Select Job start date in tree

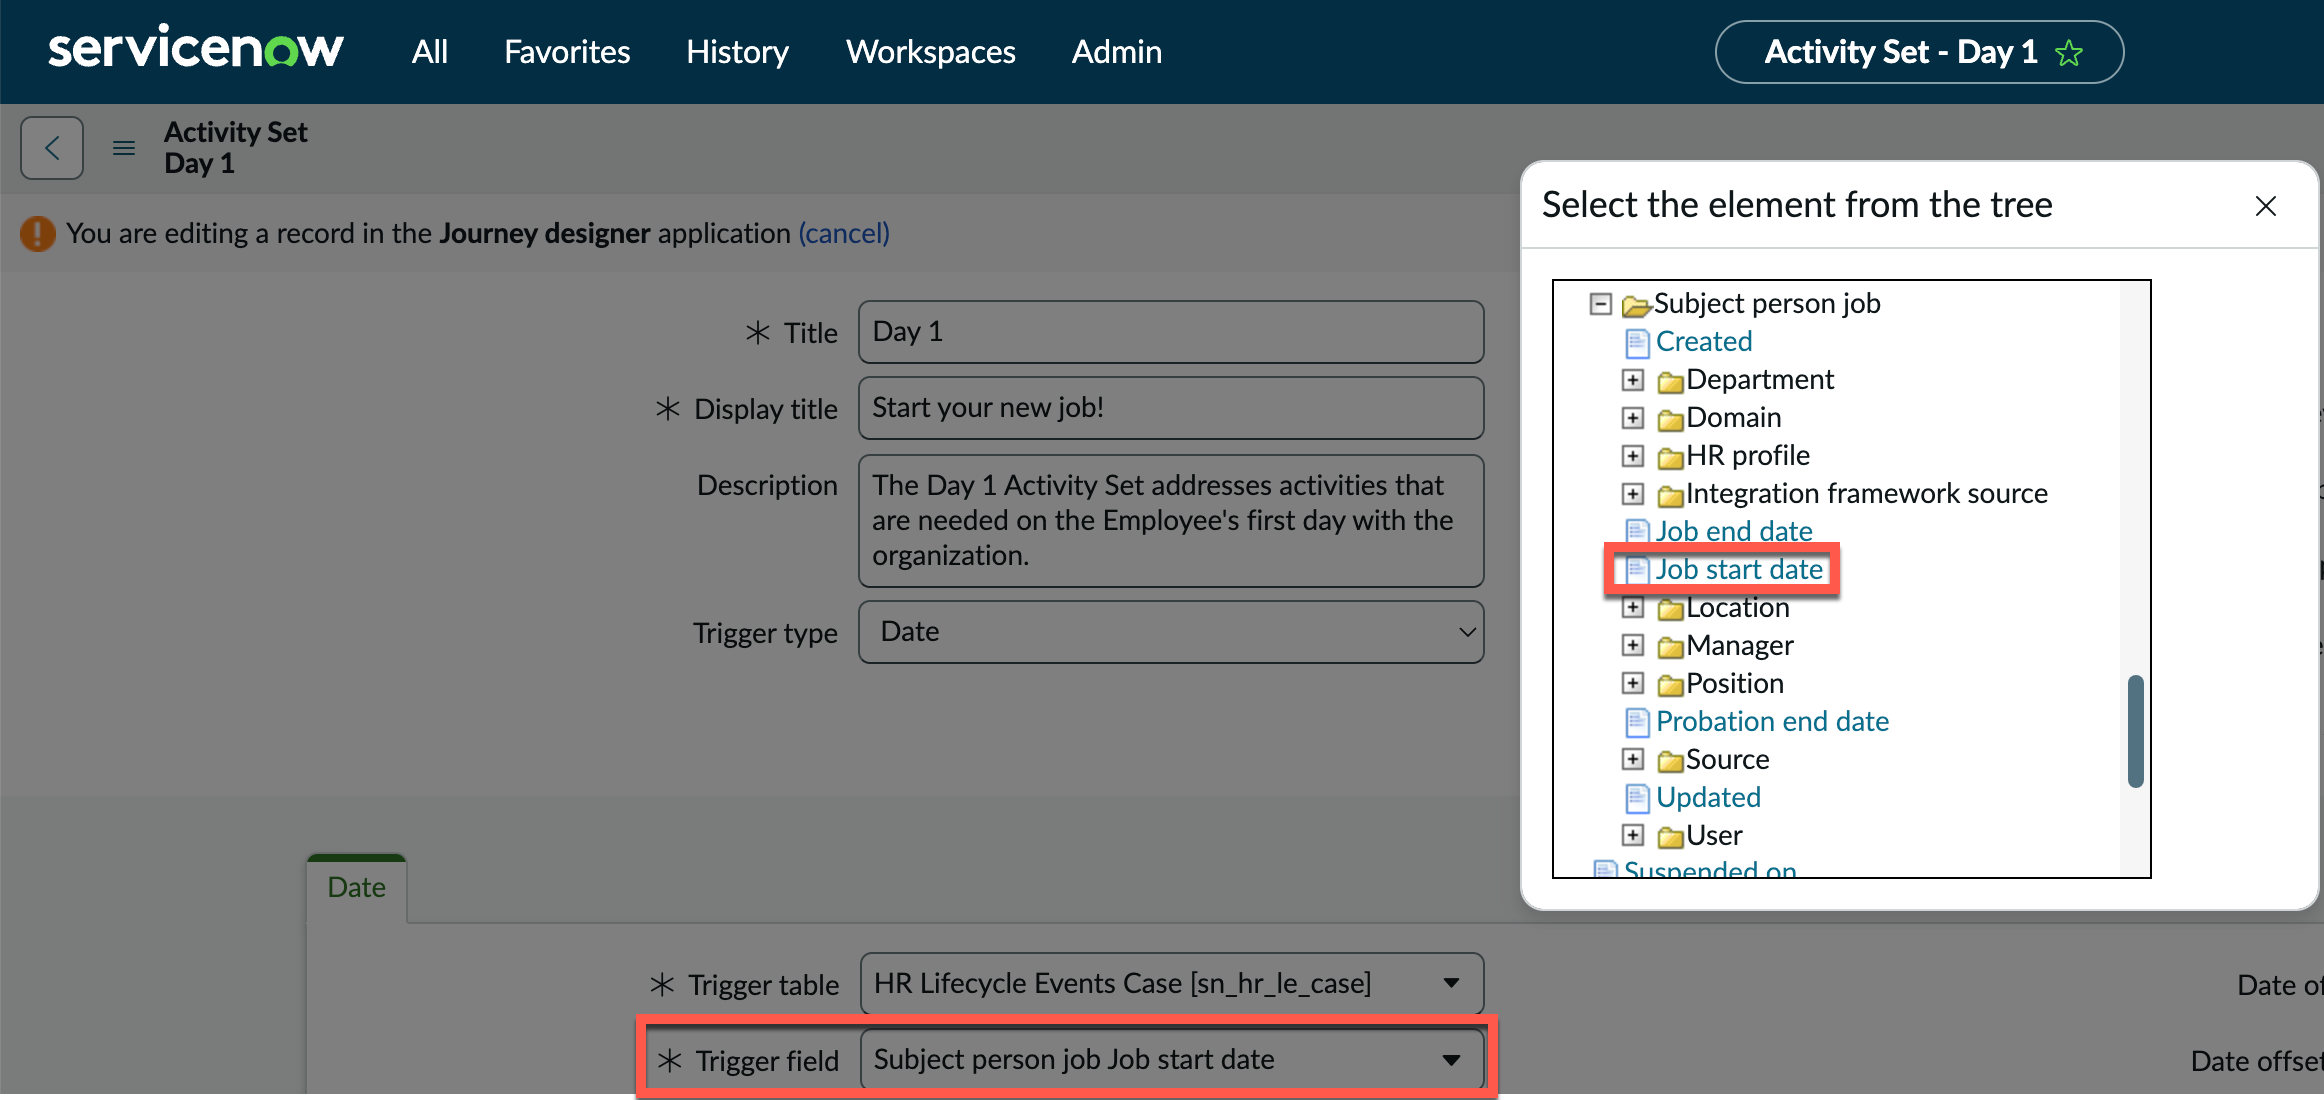pyautogui.click(x=1739, y=570)
